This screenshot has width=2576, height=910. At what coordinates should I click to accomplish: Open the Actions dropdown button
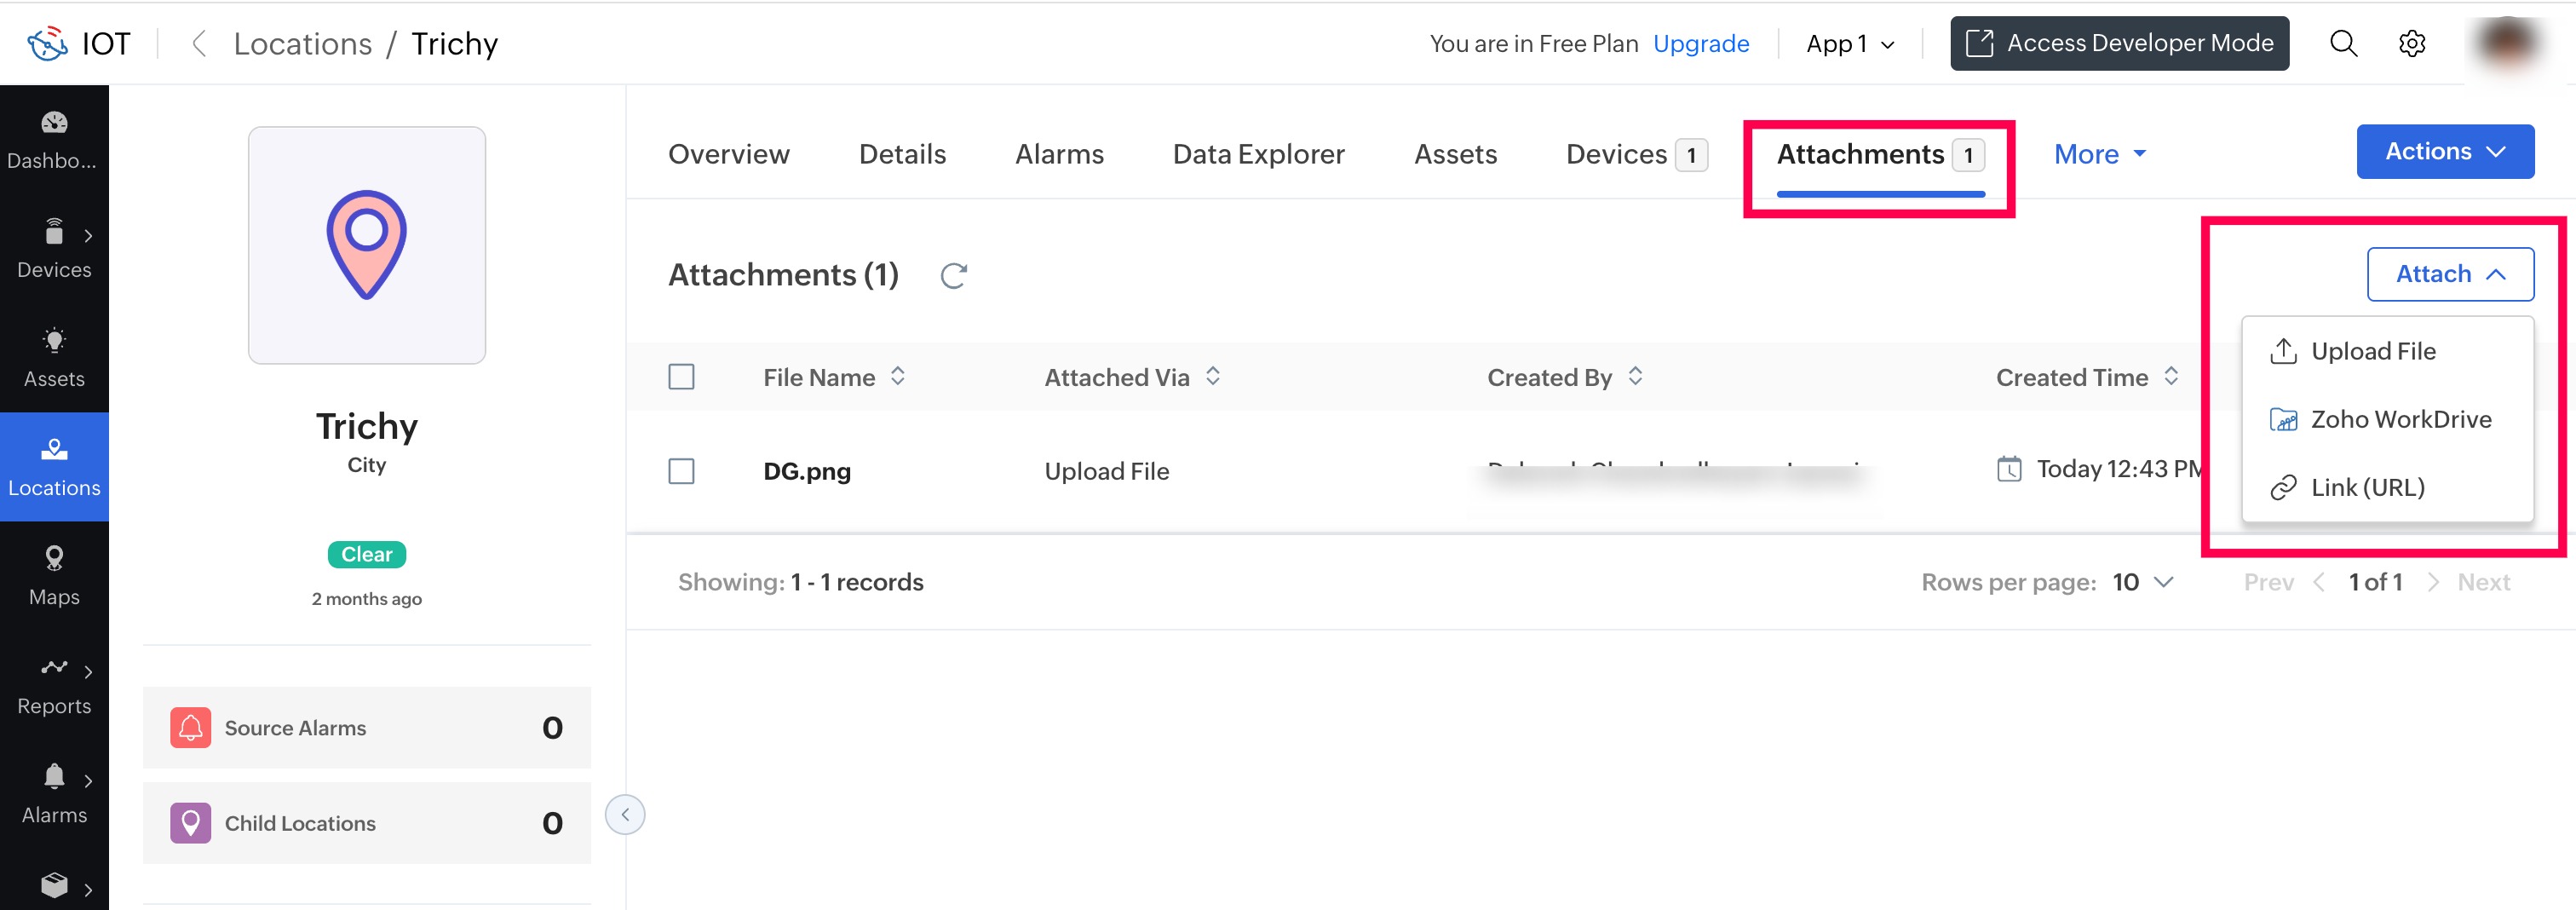point(2444,151)
